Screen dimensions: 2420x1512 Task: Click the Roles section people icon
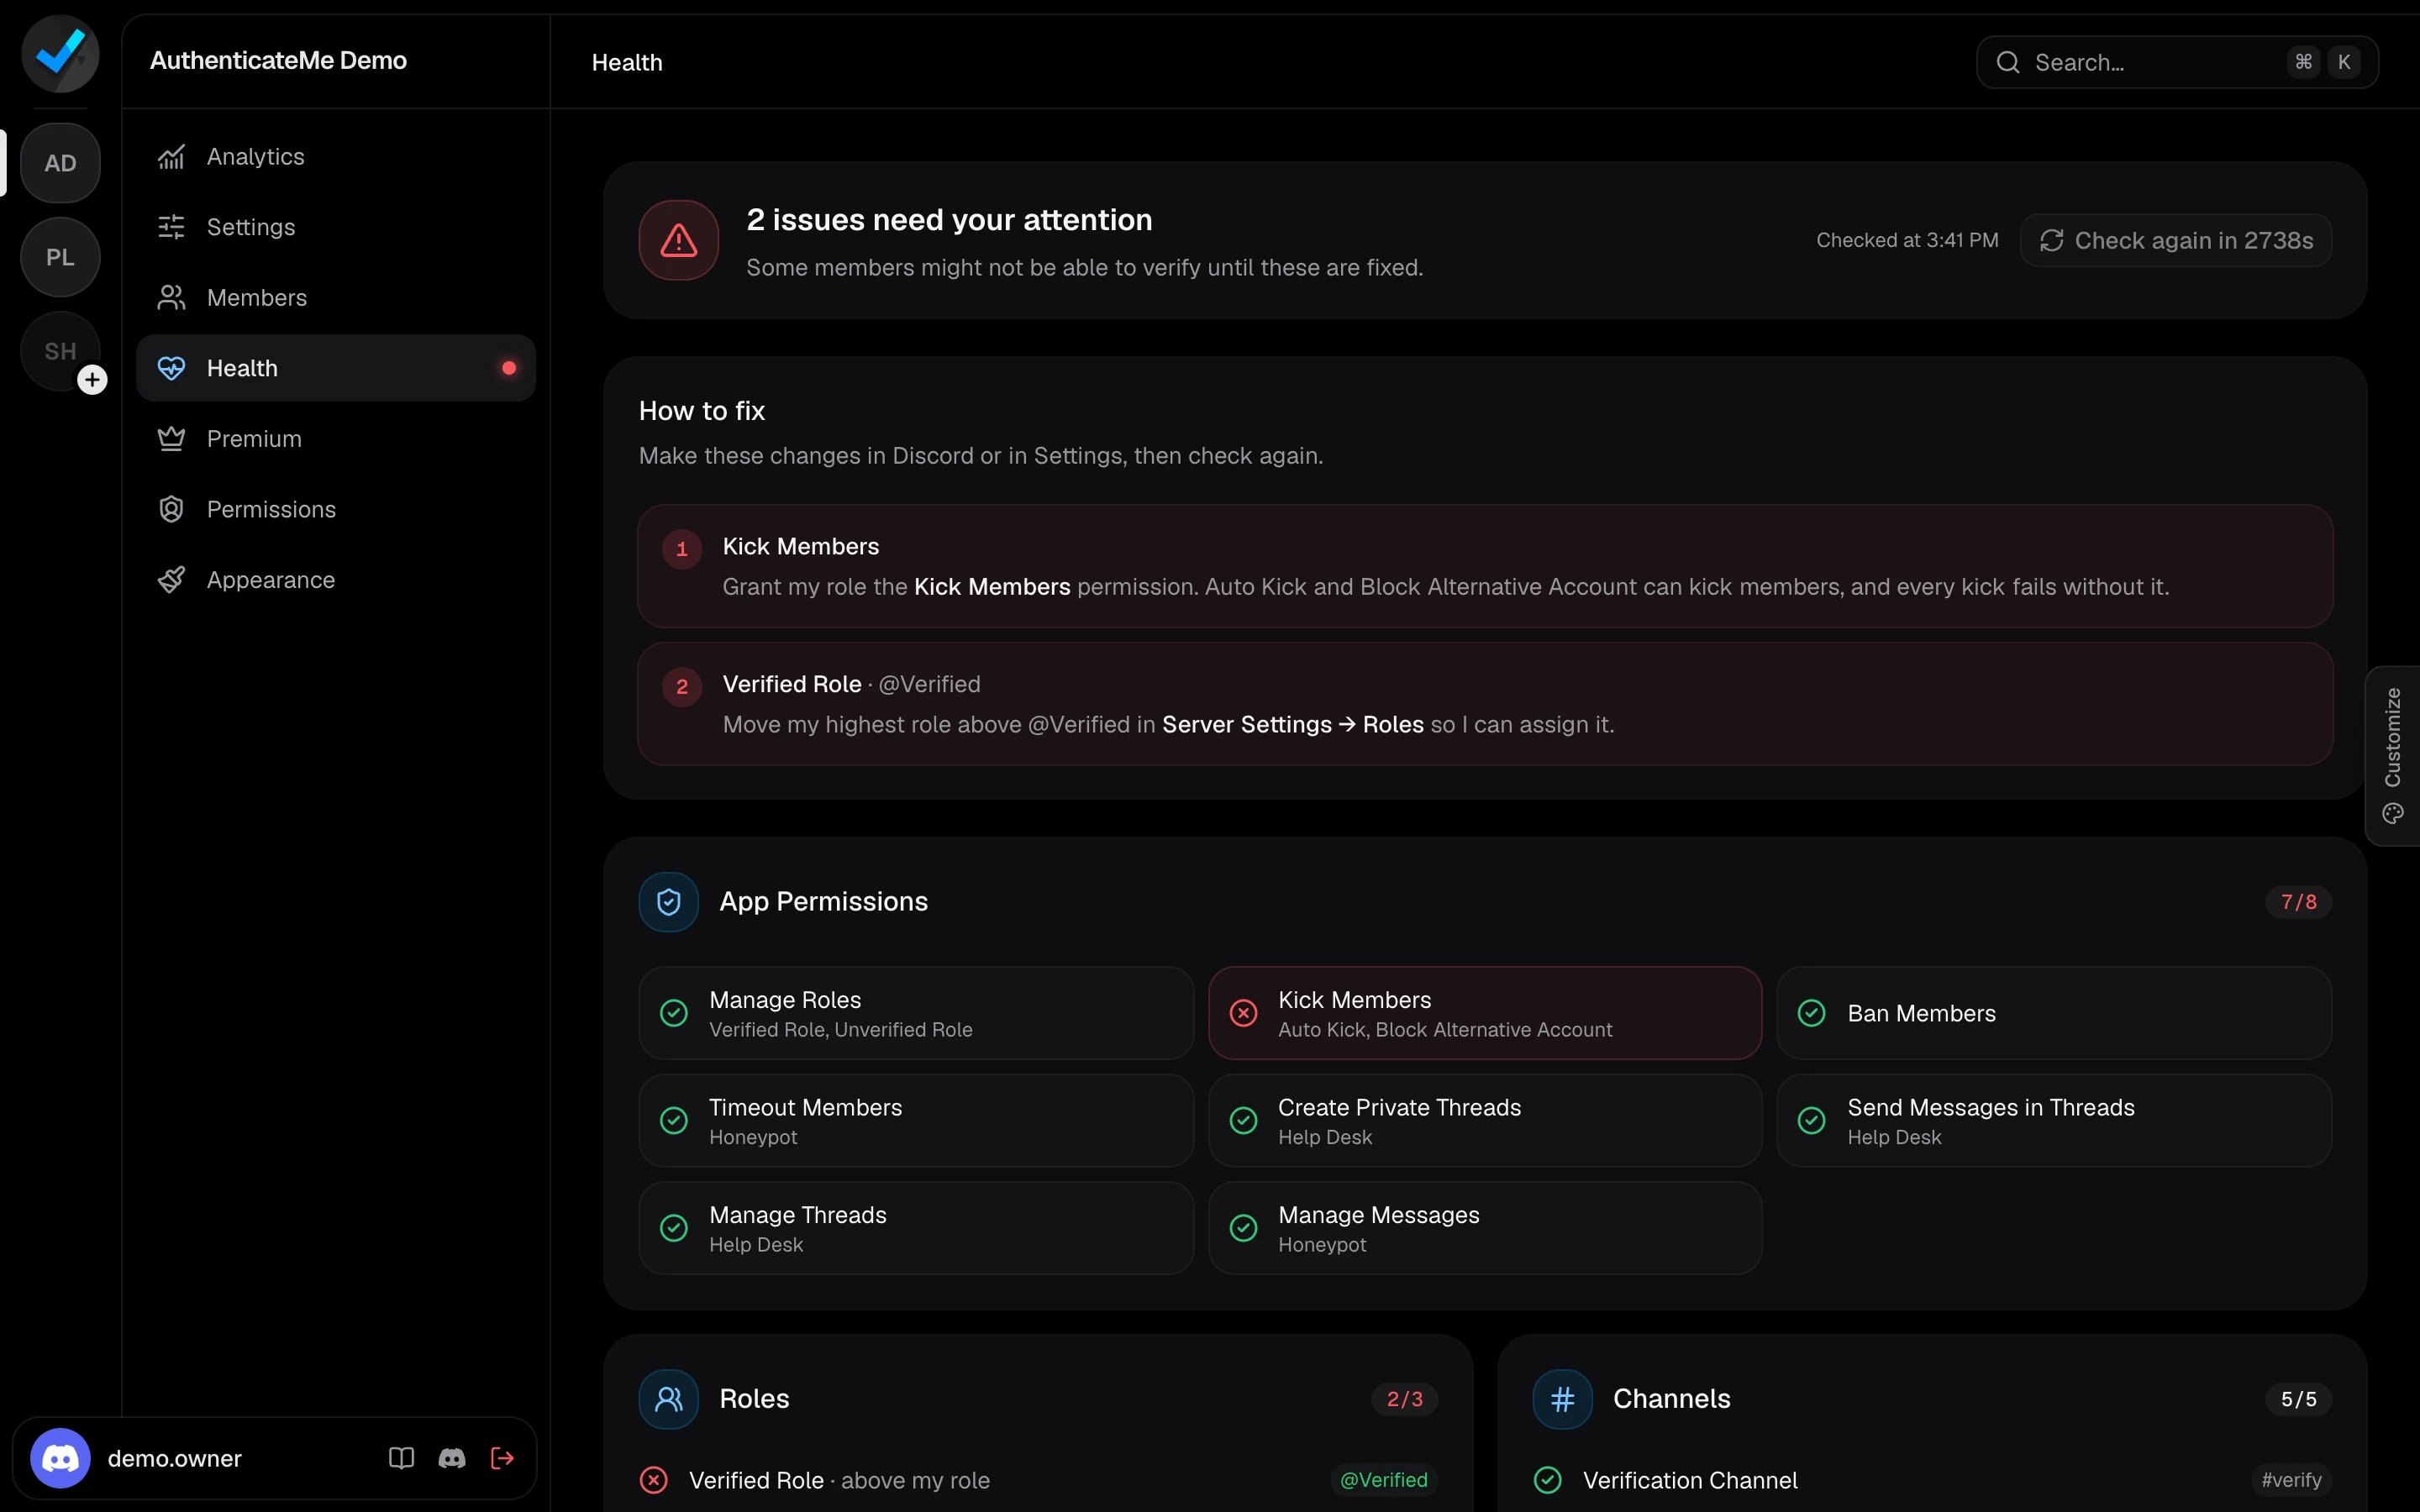point(669,1399)
